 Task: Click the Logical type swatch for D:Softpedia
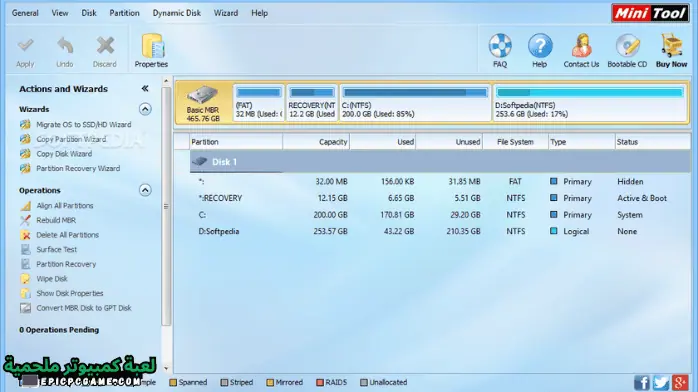[554, 231]
